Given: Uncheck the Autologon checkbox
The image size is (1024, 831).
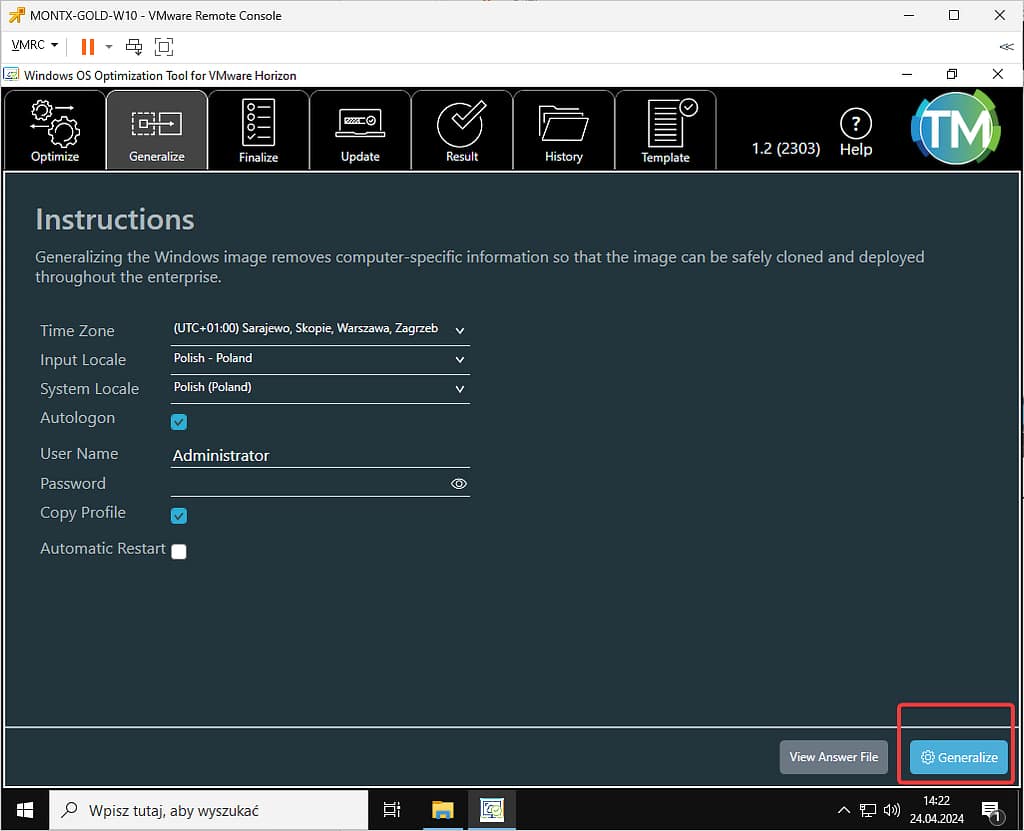Looking at the screenshot, I should pos(179,422).
